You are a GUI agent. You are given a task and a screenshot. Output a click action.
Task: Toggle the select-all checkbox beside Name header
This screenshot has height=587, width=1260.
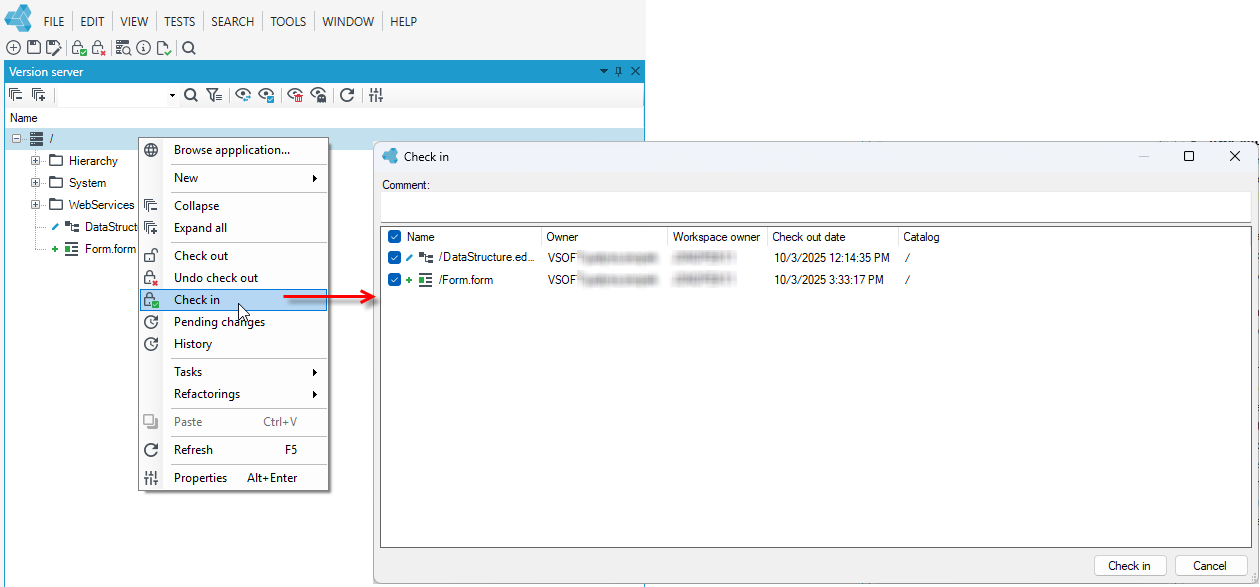click(394, 237)
